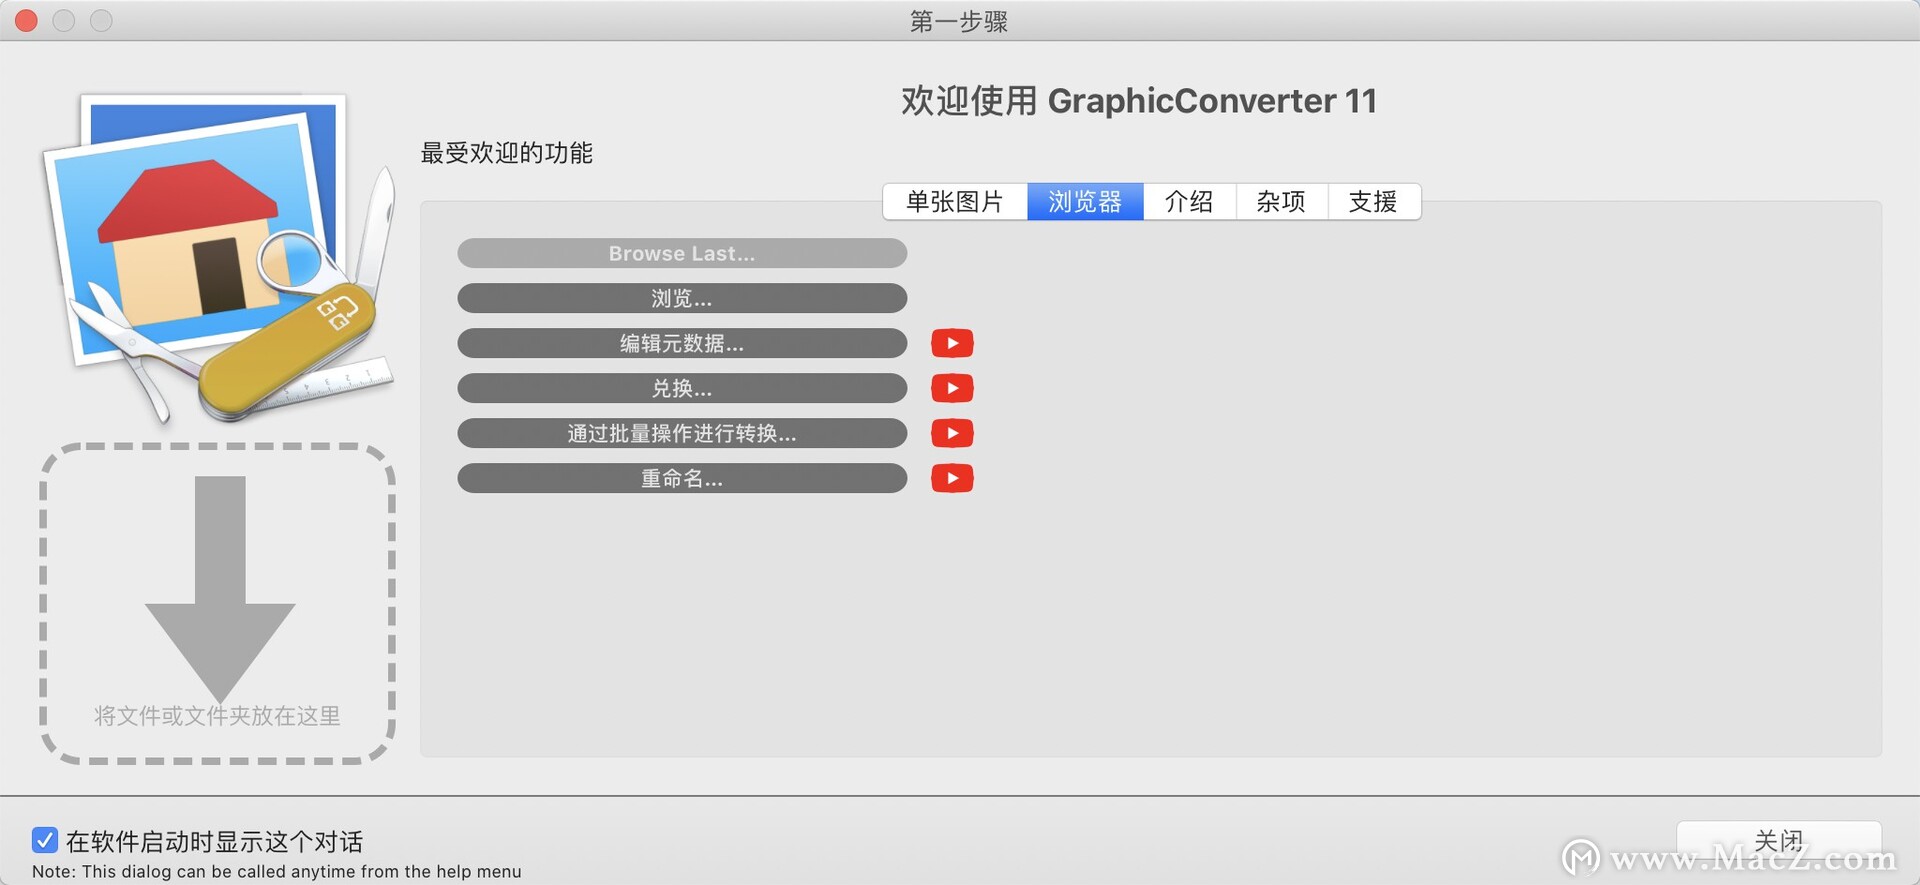Select the 浏览器 tab
The height and width of the screenshot is (885, 1920).
click(1085, 202)
